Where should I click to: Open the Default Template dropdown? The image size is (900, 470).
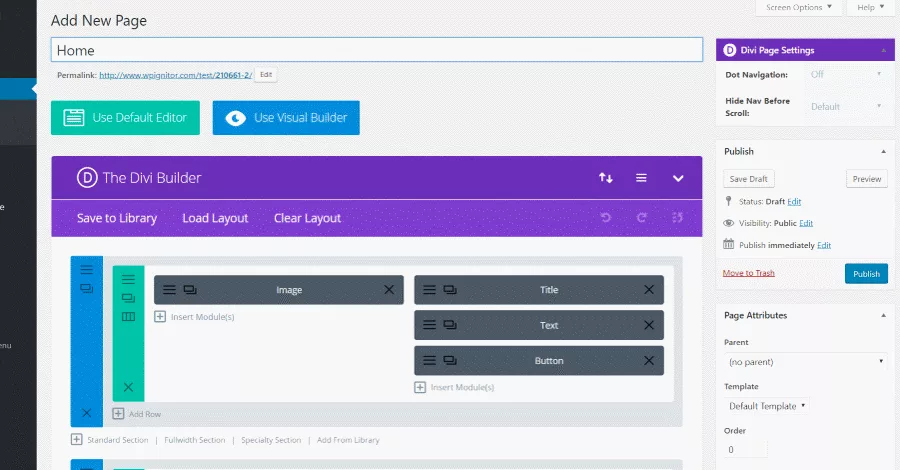766,406
